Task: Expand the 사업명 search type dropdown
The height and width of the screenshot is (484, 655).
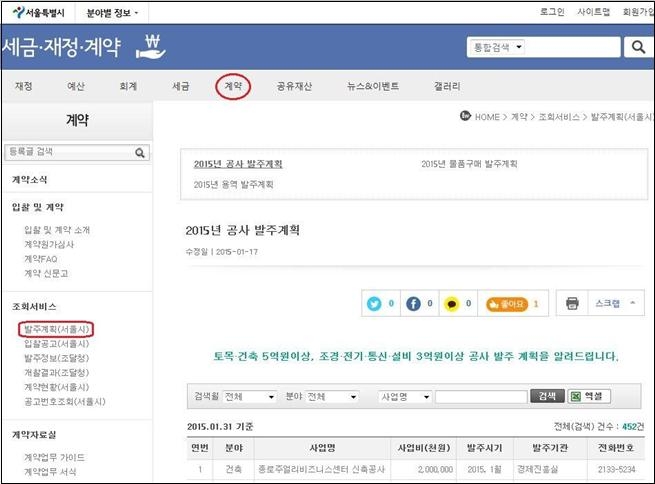Action: point(405,397)
